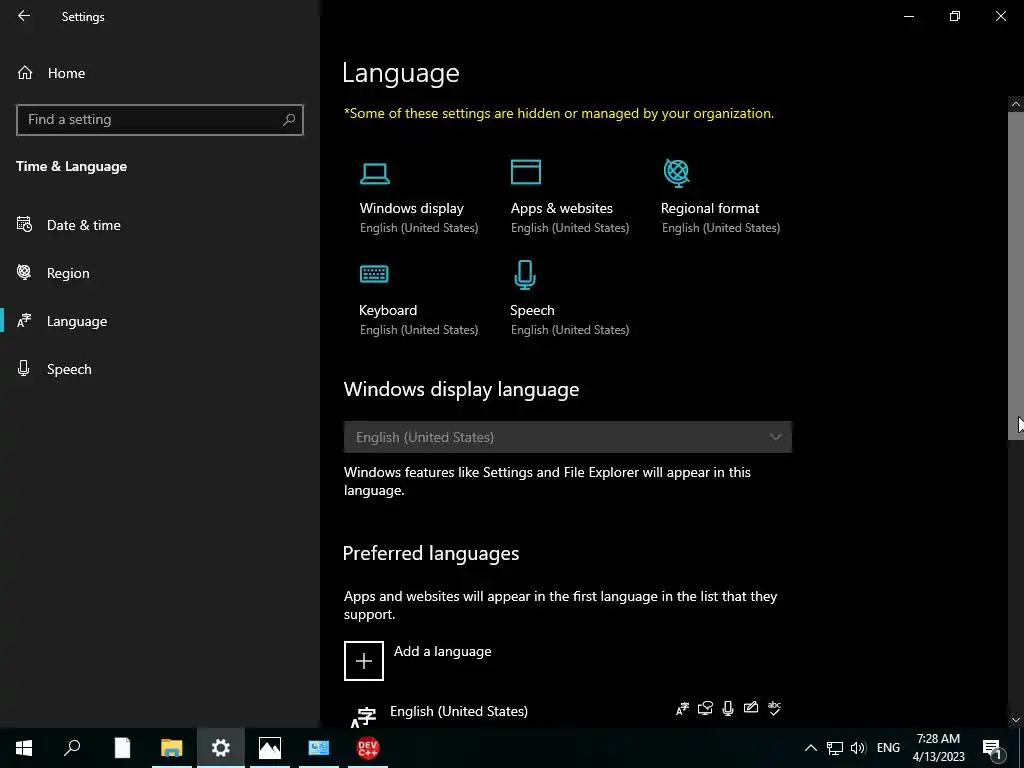
Task: Click the Apps & websites window icon
Action: (x=526, y=172)
